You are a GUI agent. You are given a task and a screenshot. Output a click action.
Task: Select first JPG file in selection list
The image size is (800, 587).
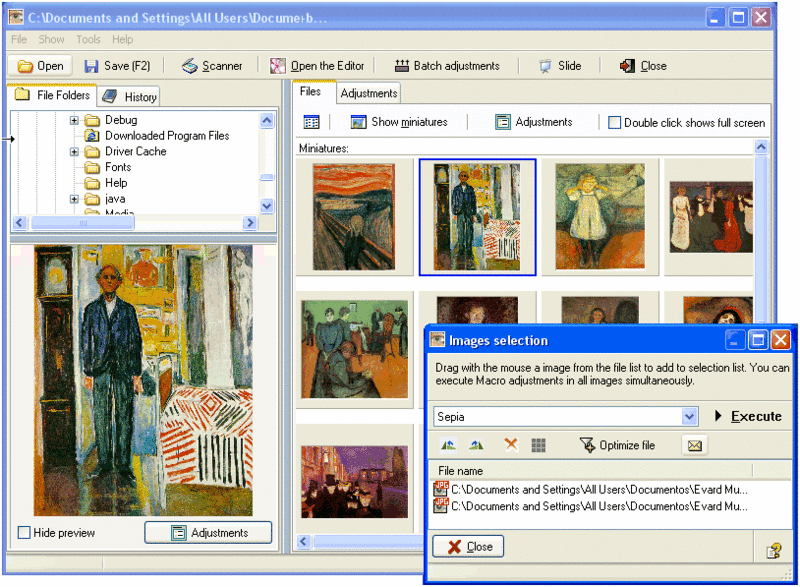click(592, 490)
